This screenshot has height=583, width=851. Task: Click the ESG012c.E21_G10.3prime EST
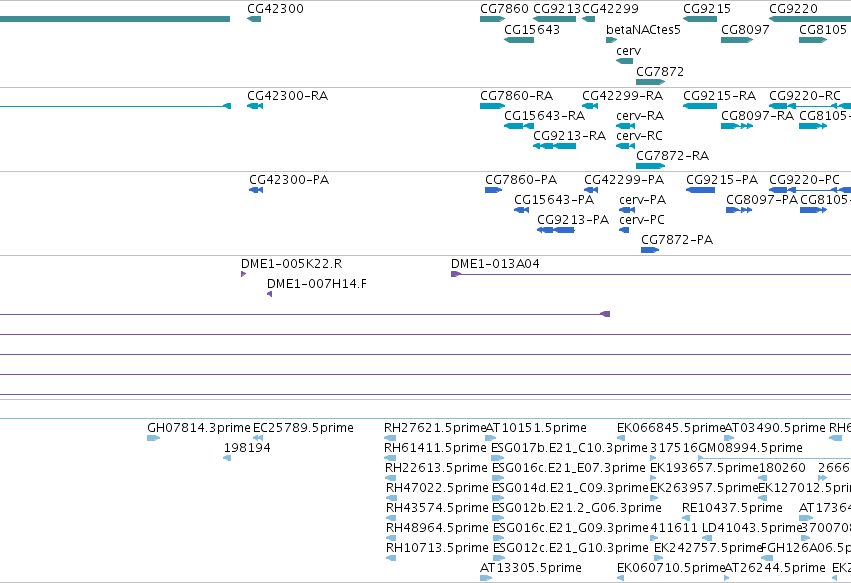point(499,559)
